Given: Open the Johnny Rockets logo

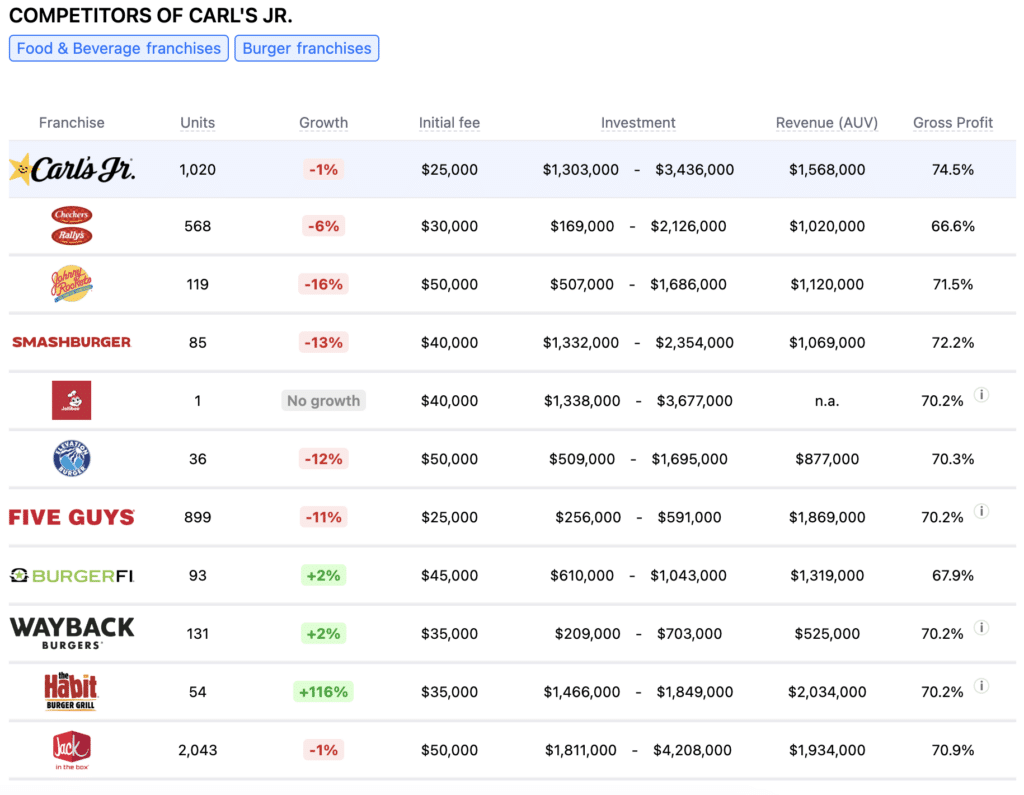Looking at the screenshot, I should (x=72, y=284).
